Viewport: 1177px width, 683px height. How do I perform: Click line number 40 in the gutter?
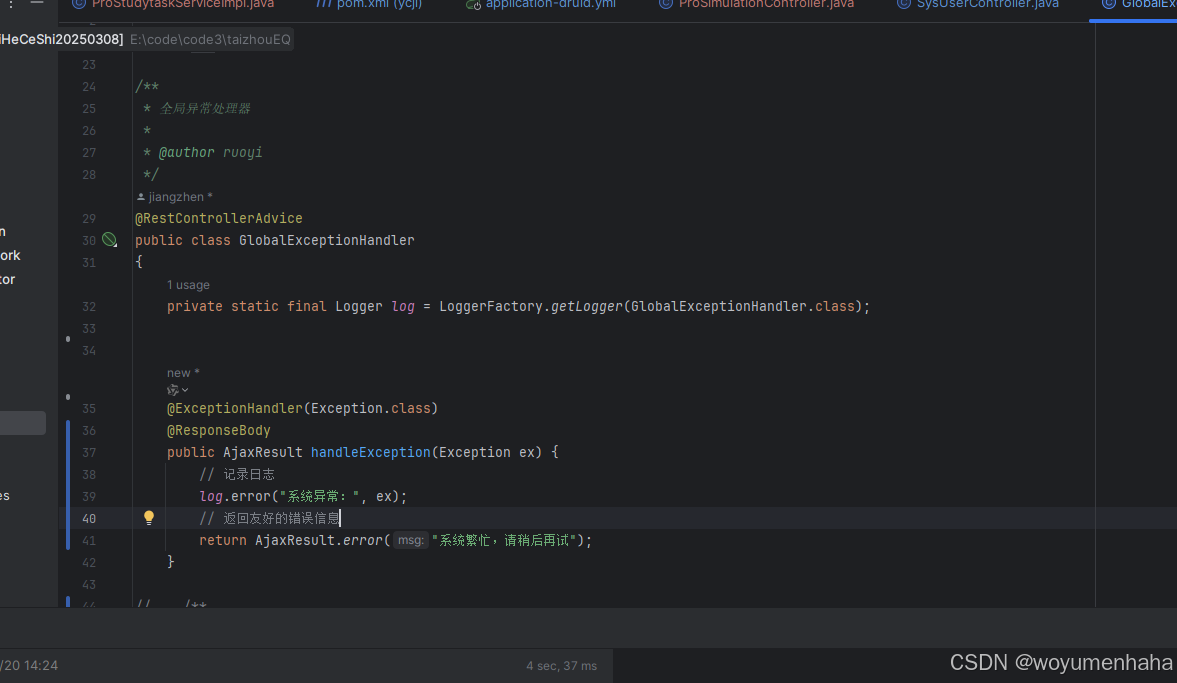point(89,519)
